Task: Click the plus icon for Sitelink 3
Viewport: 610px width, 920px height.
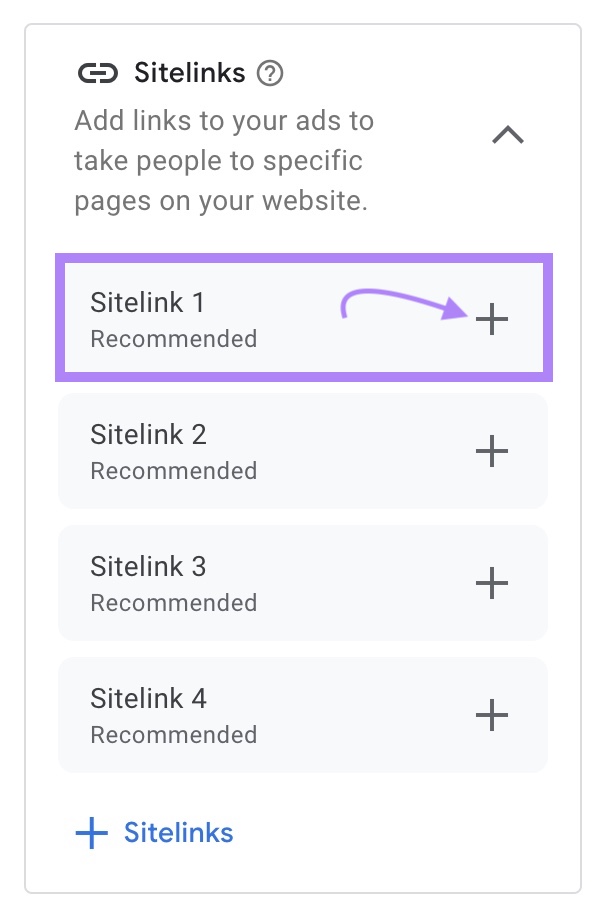Action: pos(491,583)
